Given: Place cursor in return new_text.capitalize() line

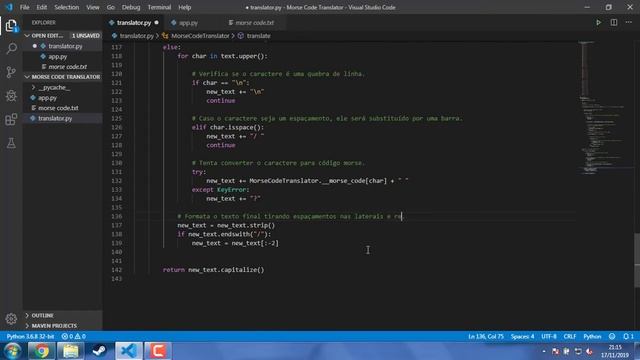Looking at the screenshot, I should 213,270.
